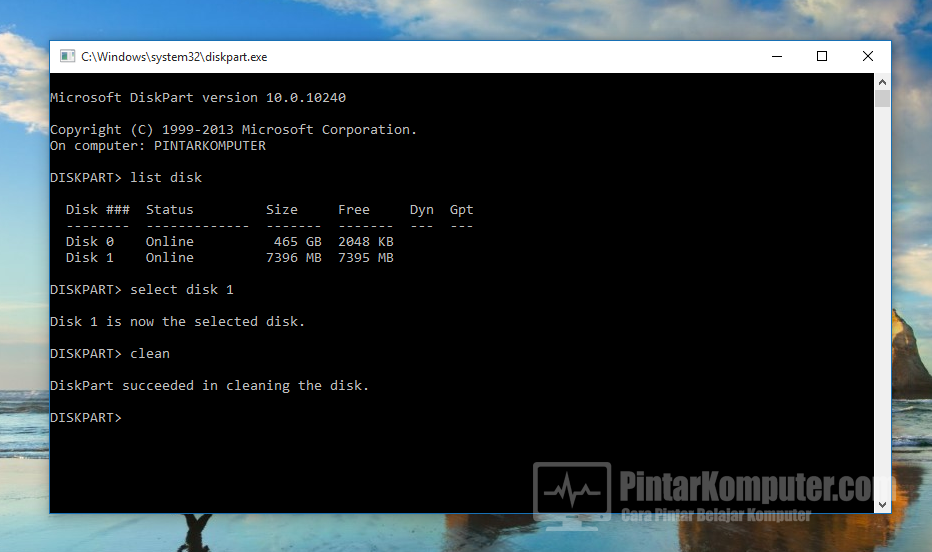The image size is (932, 552).
Task: Click the '7395 MB' free value
Action: click(366, 258)
